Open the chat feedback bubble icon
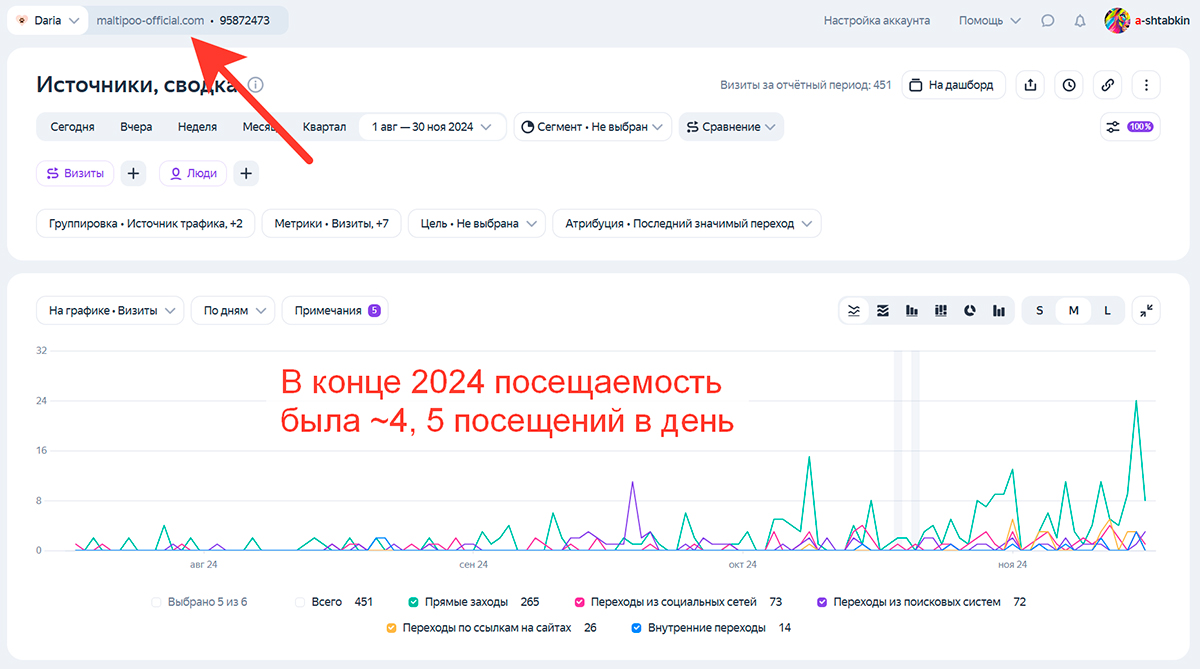This screenshot has height=669, width=1200. pos(1047,20)
